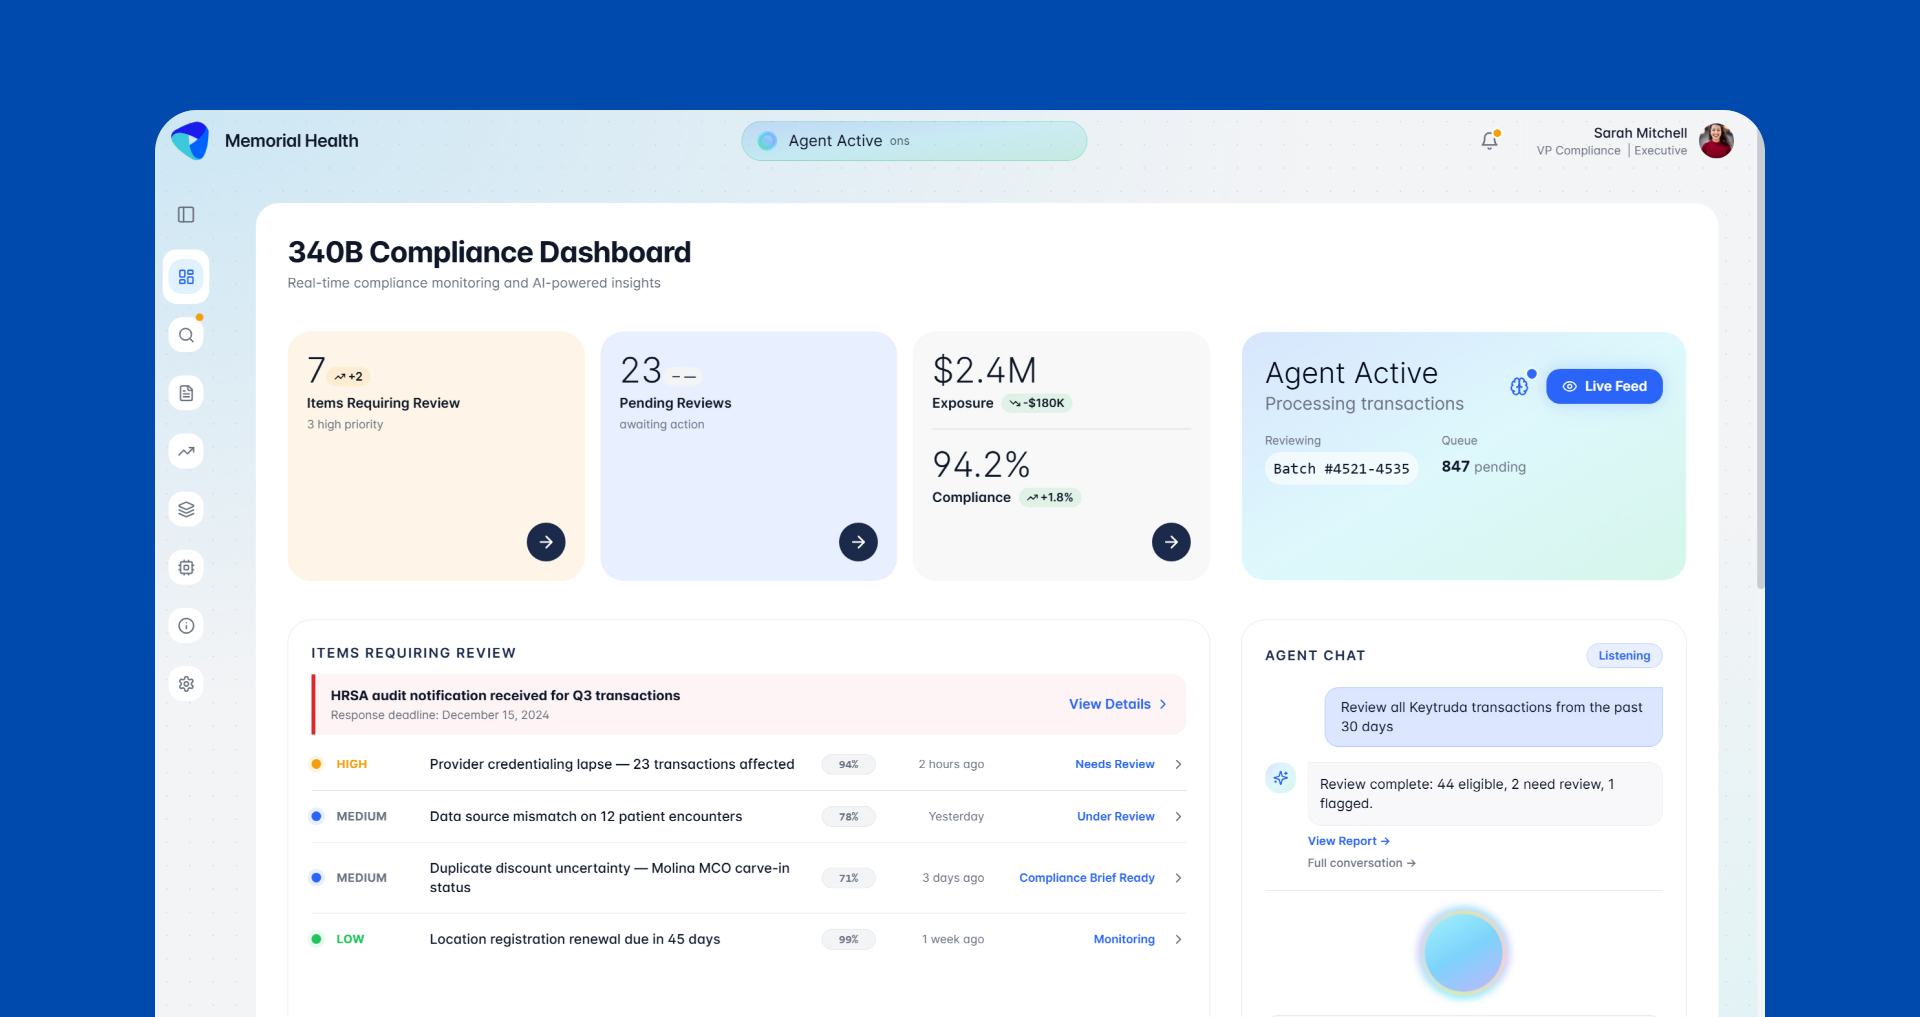The width and height of the screenshot is (1920, 1017).
Task: Click Under Review status link
Action: pyautogui.click(x=1116, y=817)
